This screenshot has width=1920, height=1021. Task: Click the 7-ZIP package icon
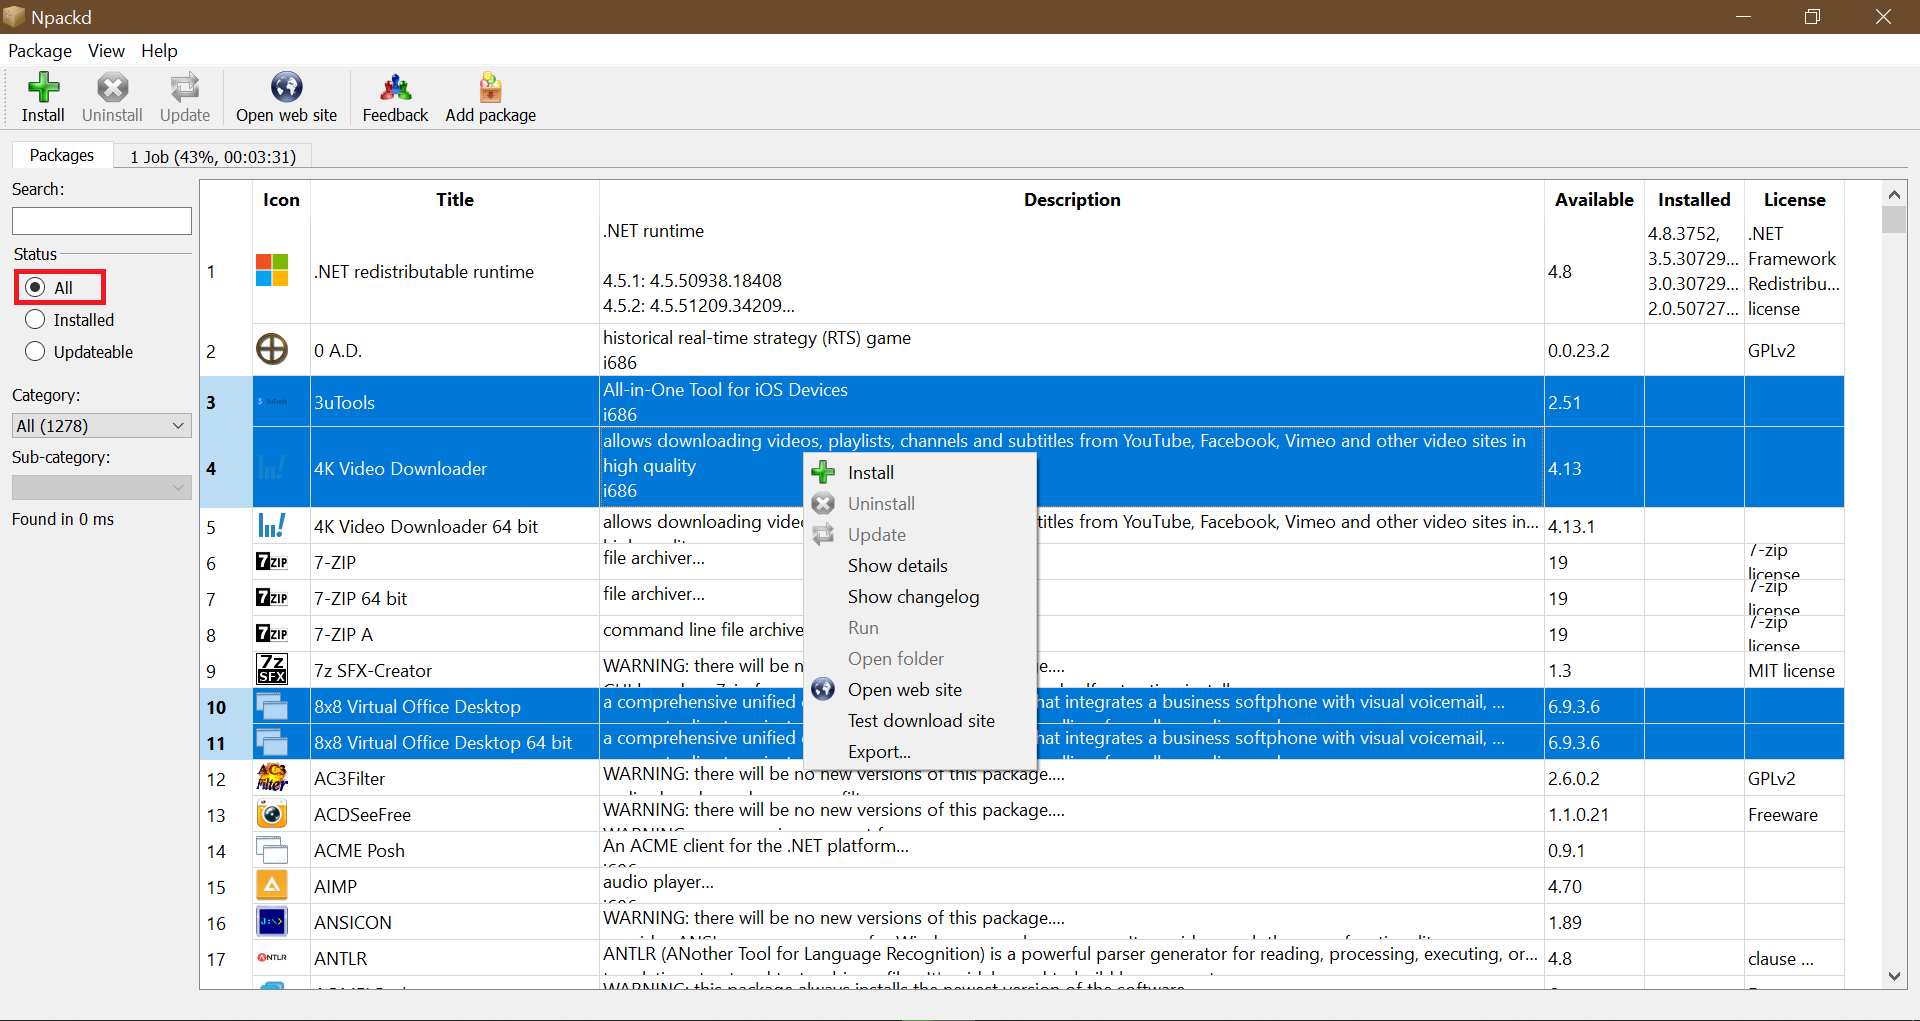coord(271,561)
